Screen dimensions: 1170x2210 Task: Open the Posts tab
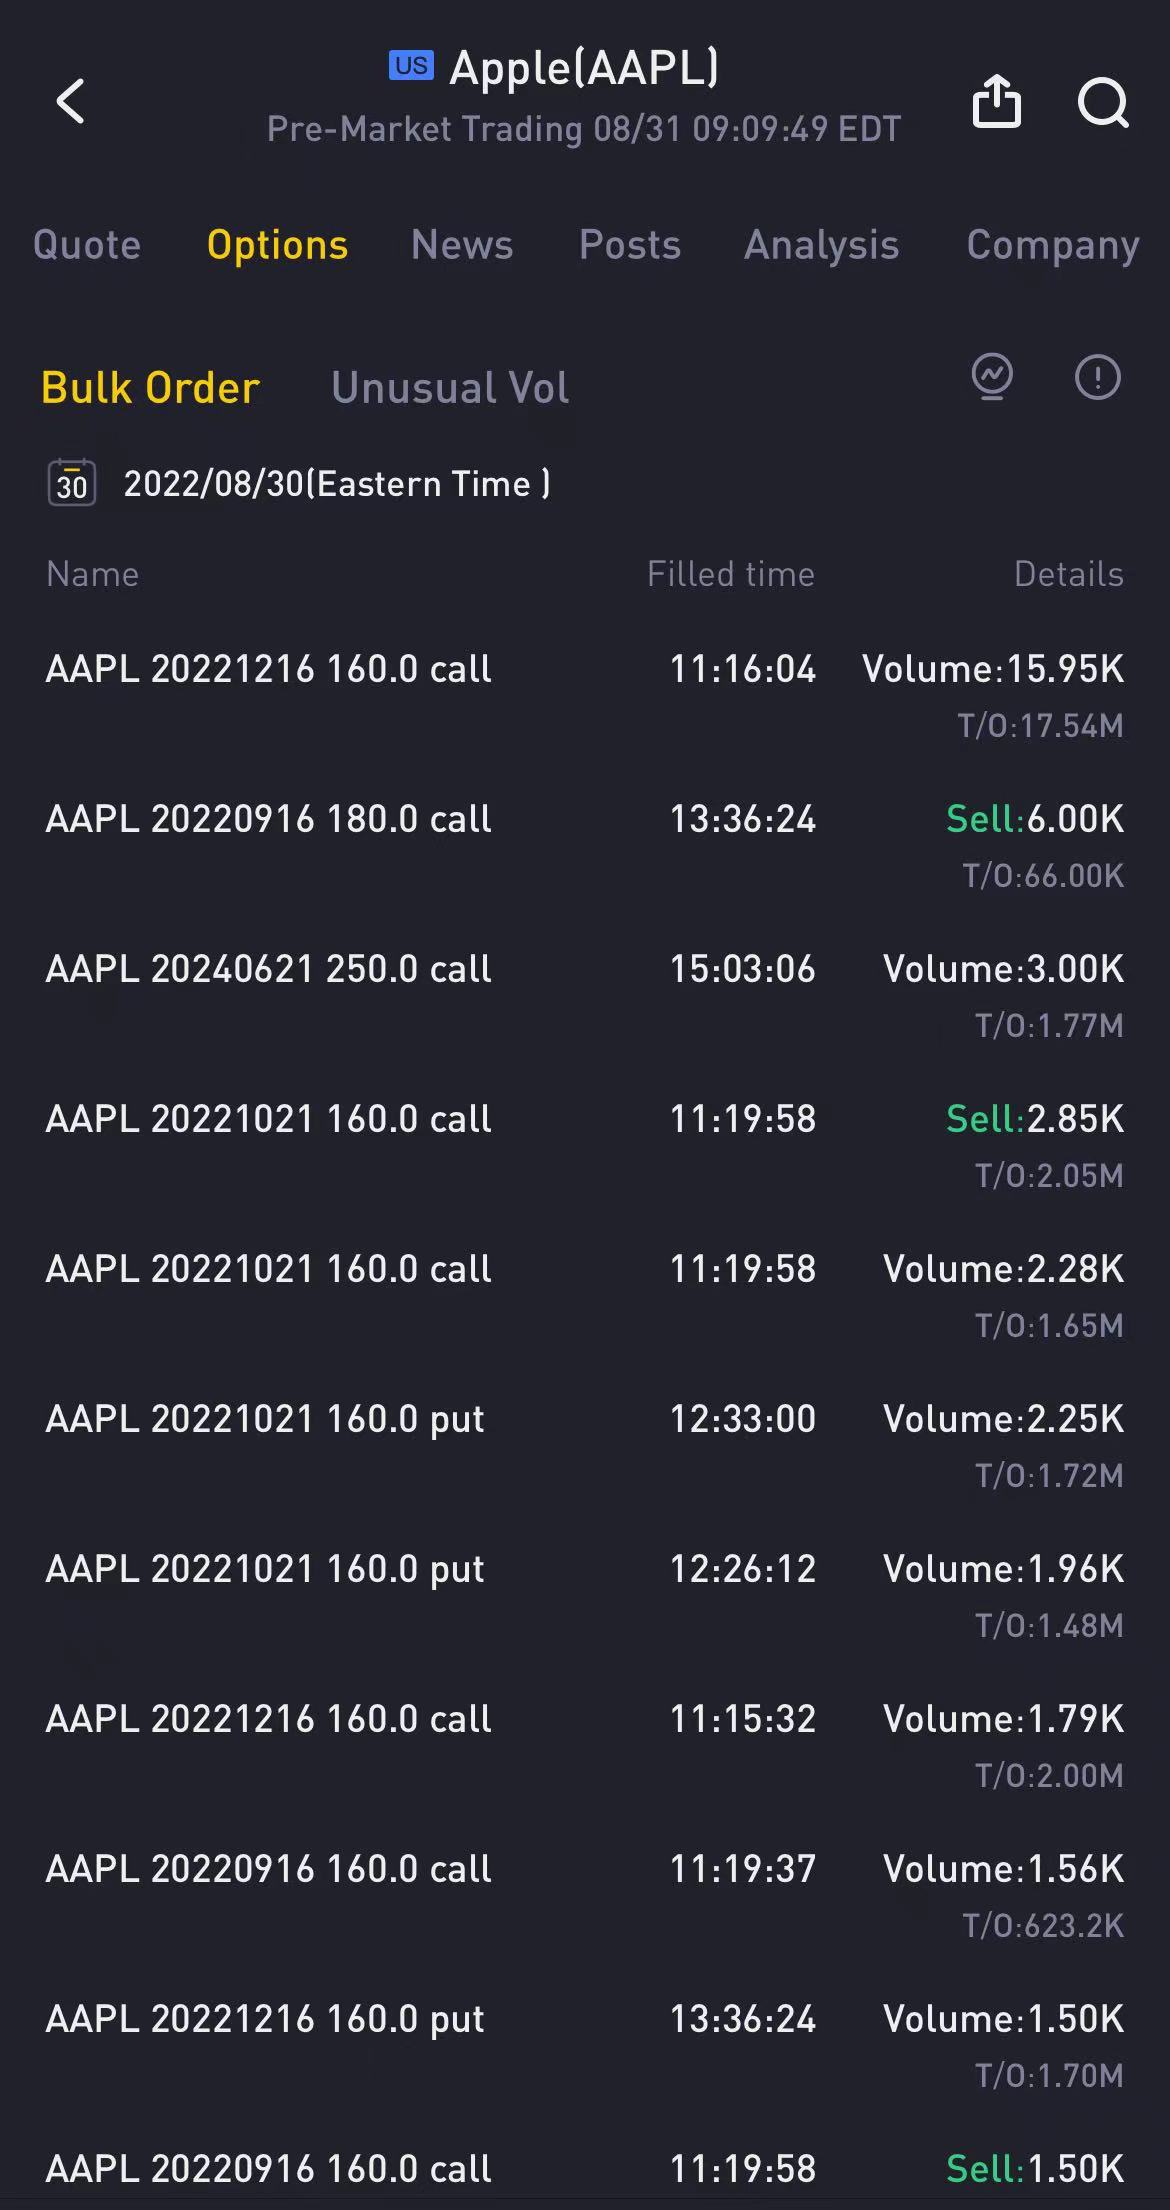[630, 245]
